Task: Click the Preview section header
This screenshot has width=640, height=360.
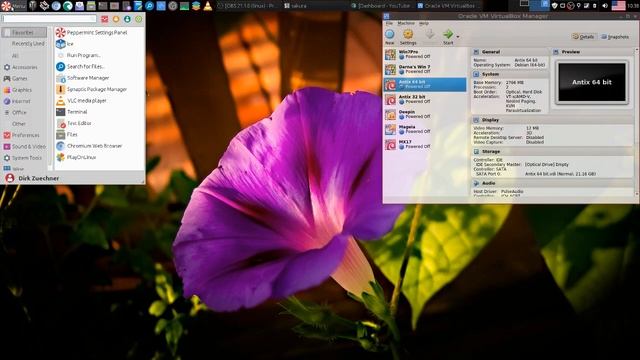Action: (592, 52)
